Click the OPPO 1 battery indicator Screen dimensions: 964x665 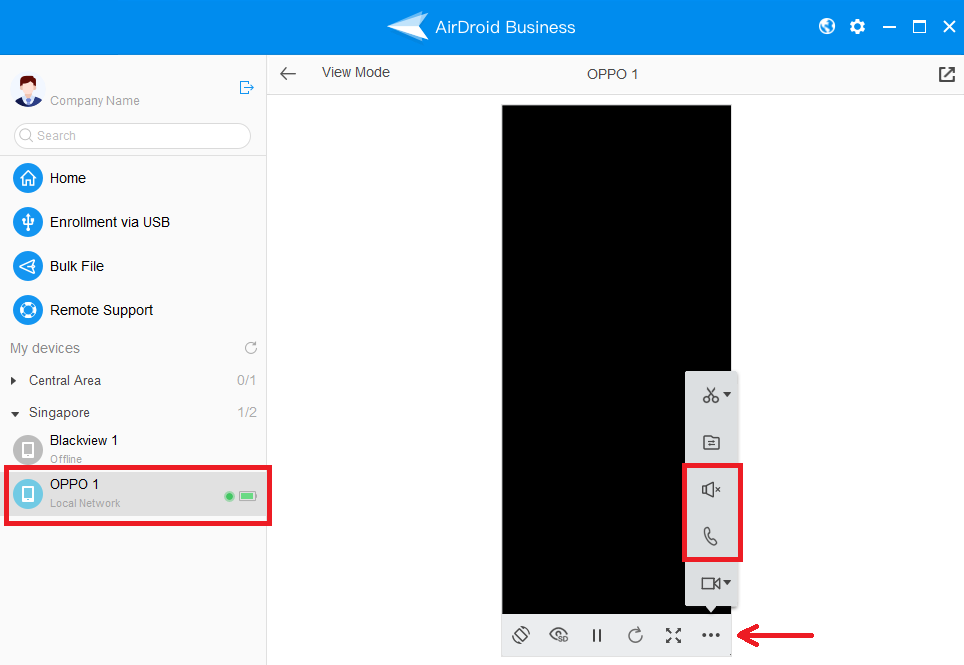coord(248,496)
